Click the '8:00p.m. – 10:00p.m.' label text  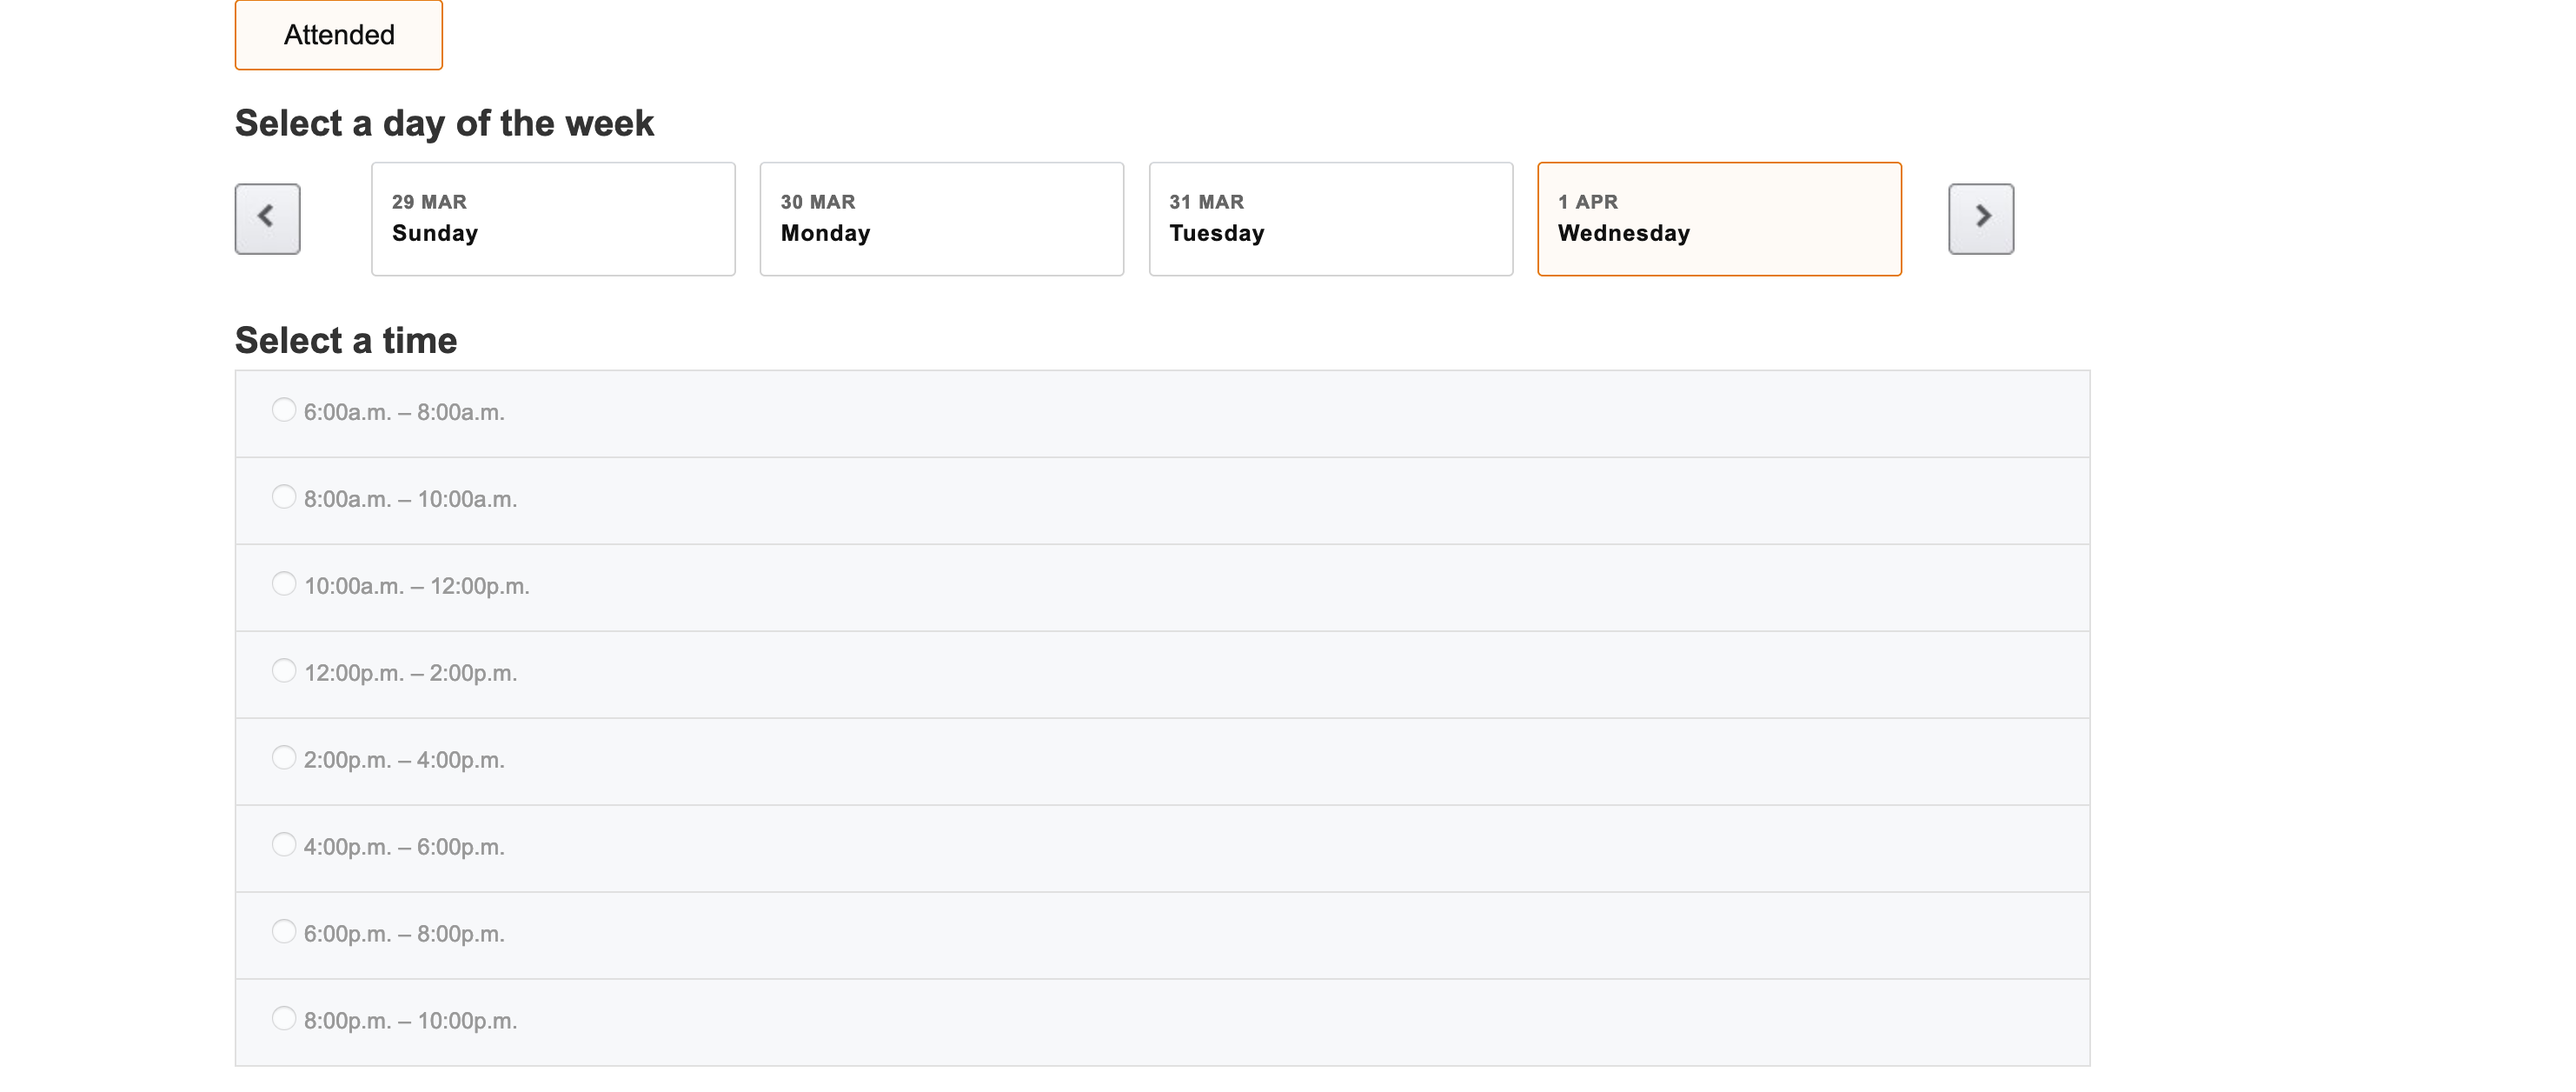click(x=410, y=1021)
